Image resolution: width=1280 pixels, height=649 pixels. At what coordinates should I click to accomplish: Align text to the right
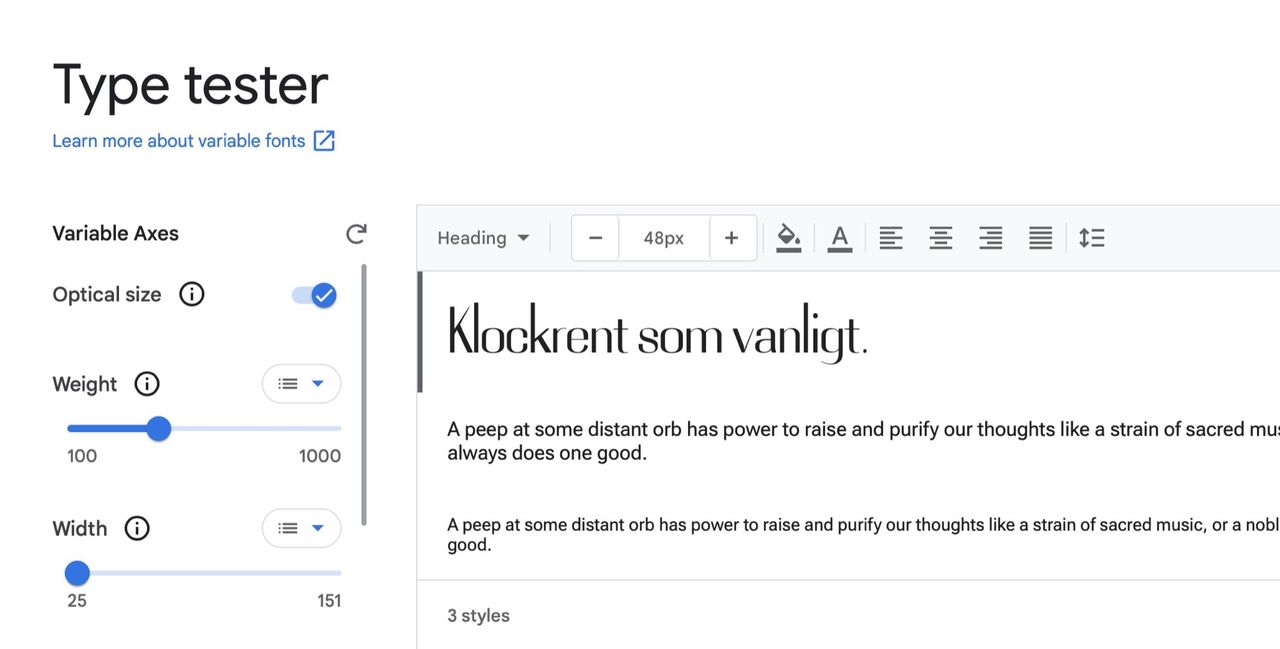click(990, 238)
